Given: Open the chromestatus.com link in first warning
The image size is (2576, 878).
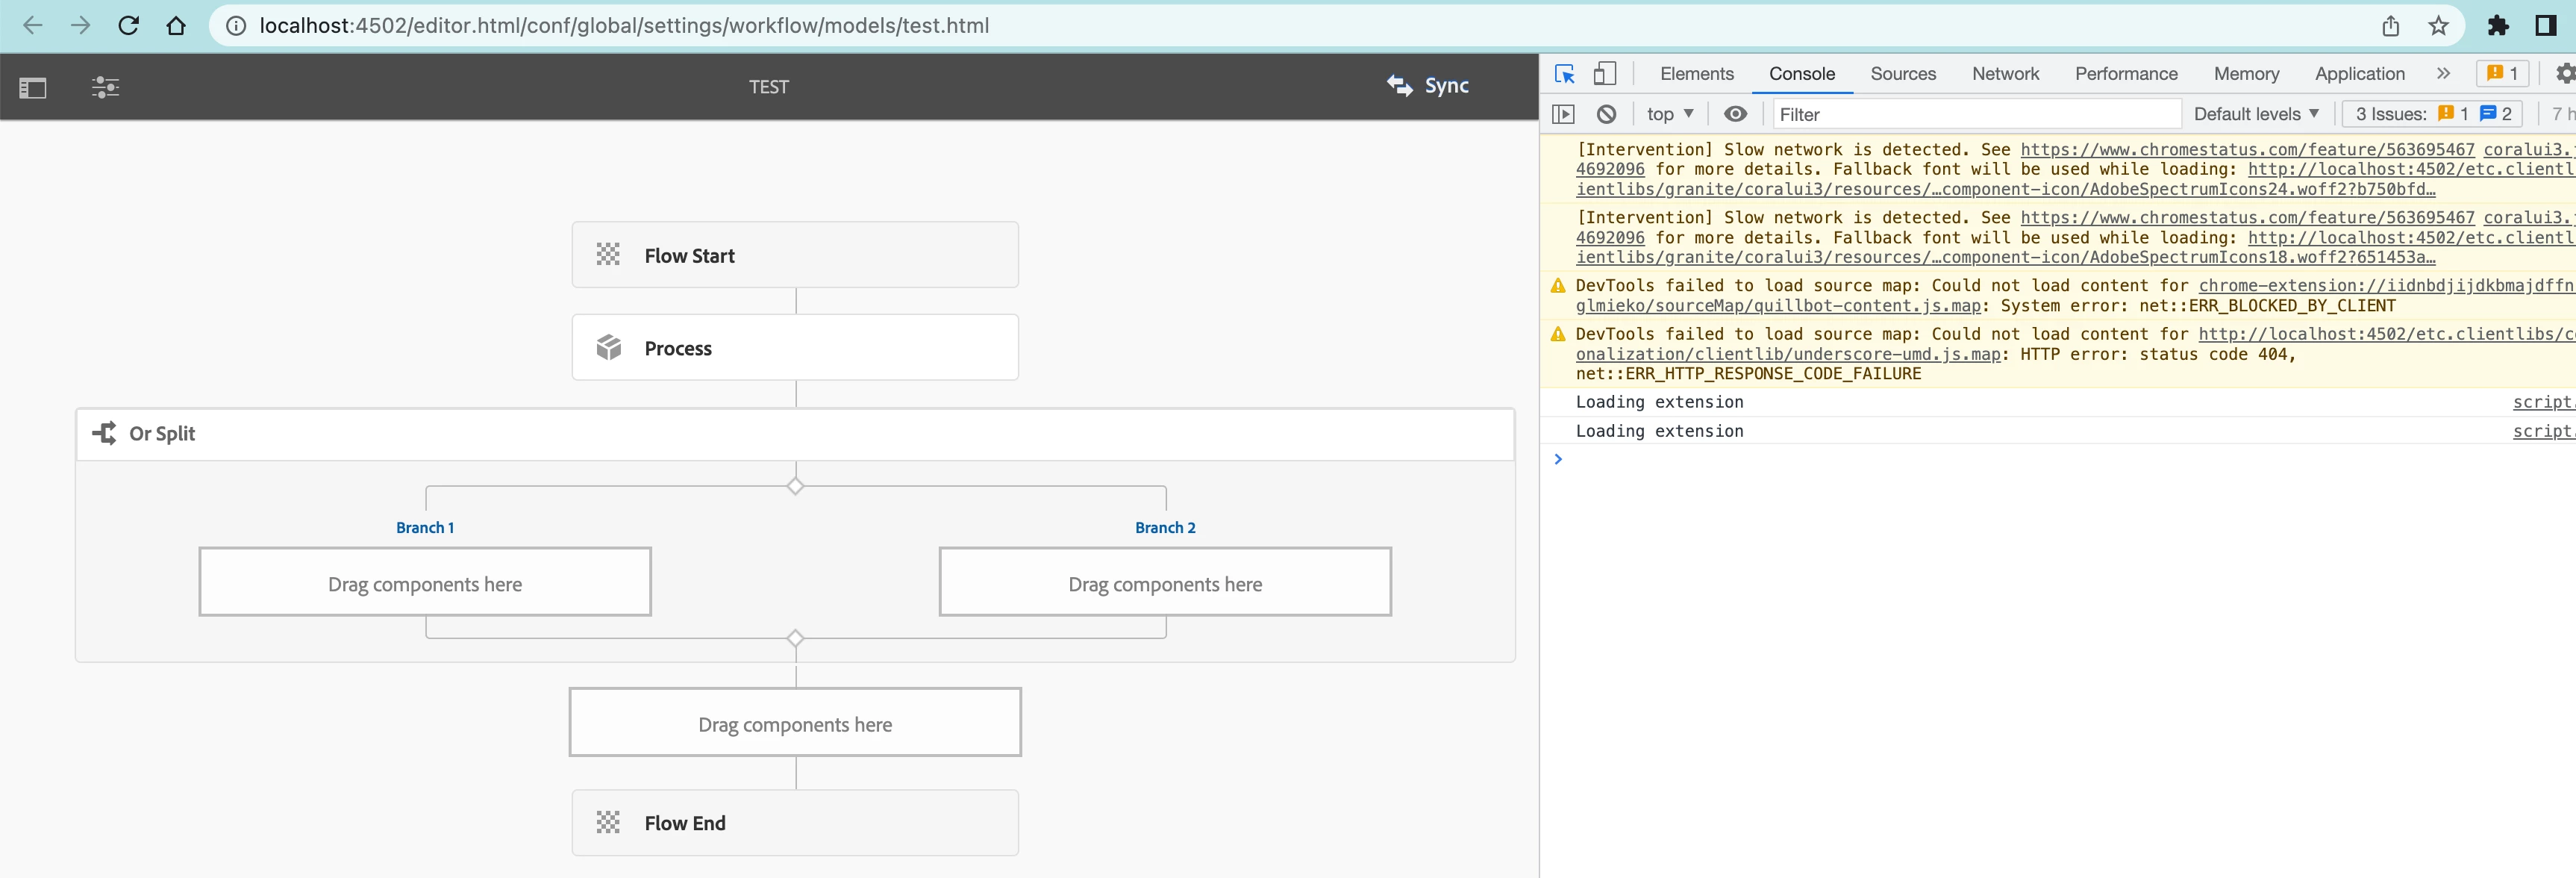Looking at the screenshot, I should point(2246,150).
